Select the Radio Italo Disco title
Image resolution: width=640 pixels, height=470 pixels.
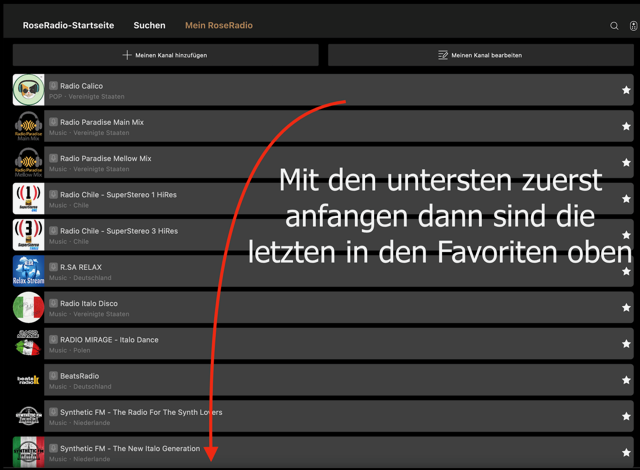coord(89,304)
